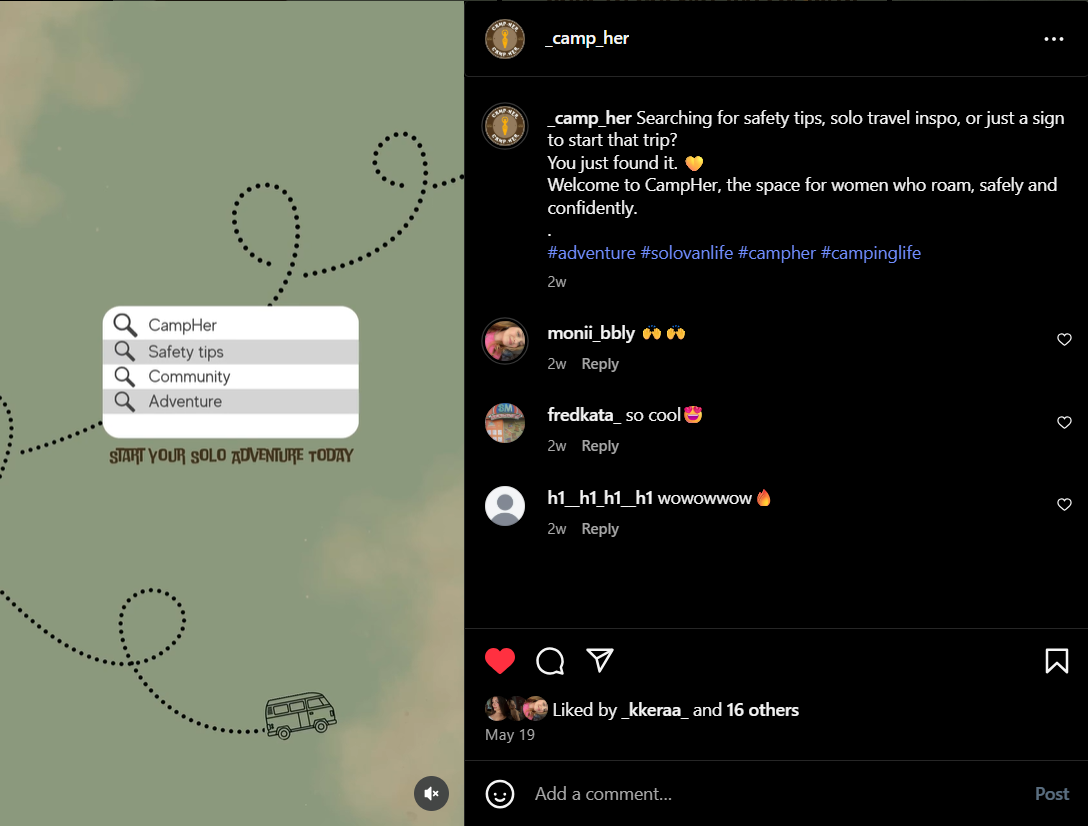1088x826 pixels.
Task: Like monii_bbly's comment
Action: point(1064,339)
